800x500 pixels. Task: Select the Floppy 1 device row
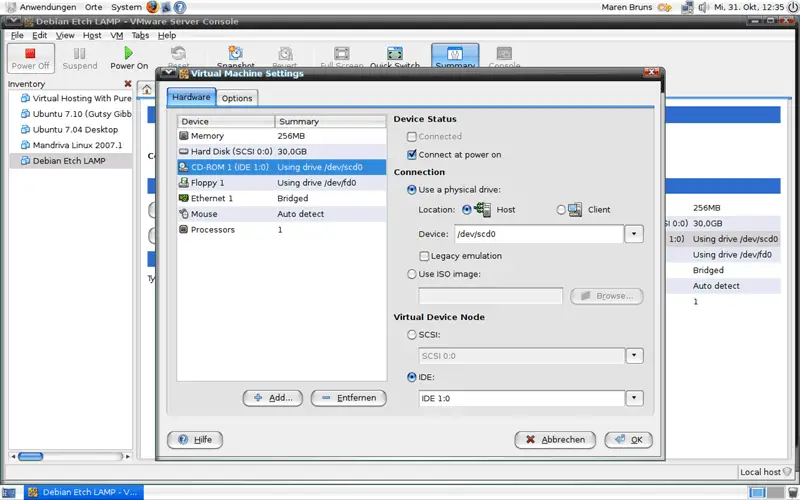pos(281,183)
